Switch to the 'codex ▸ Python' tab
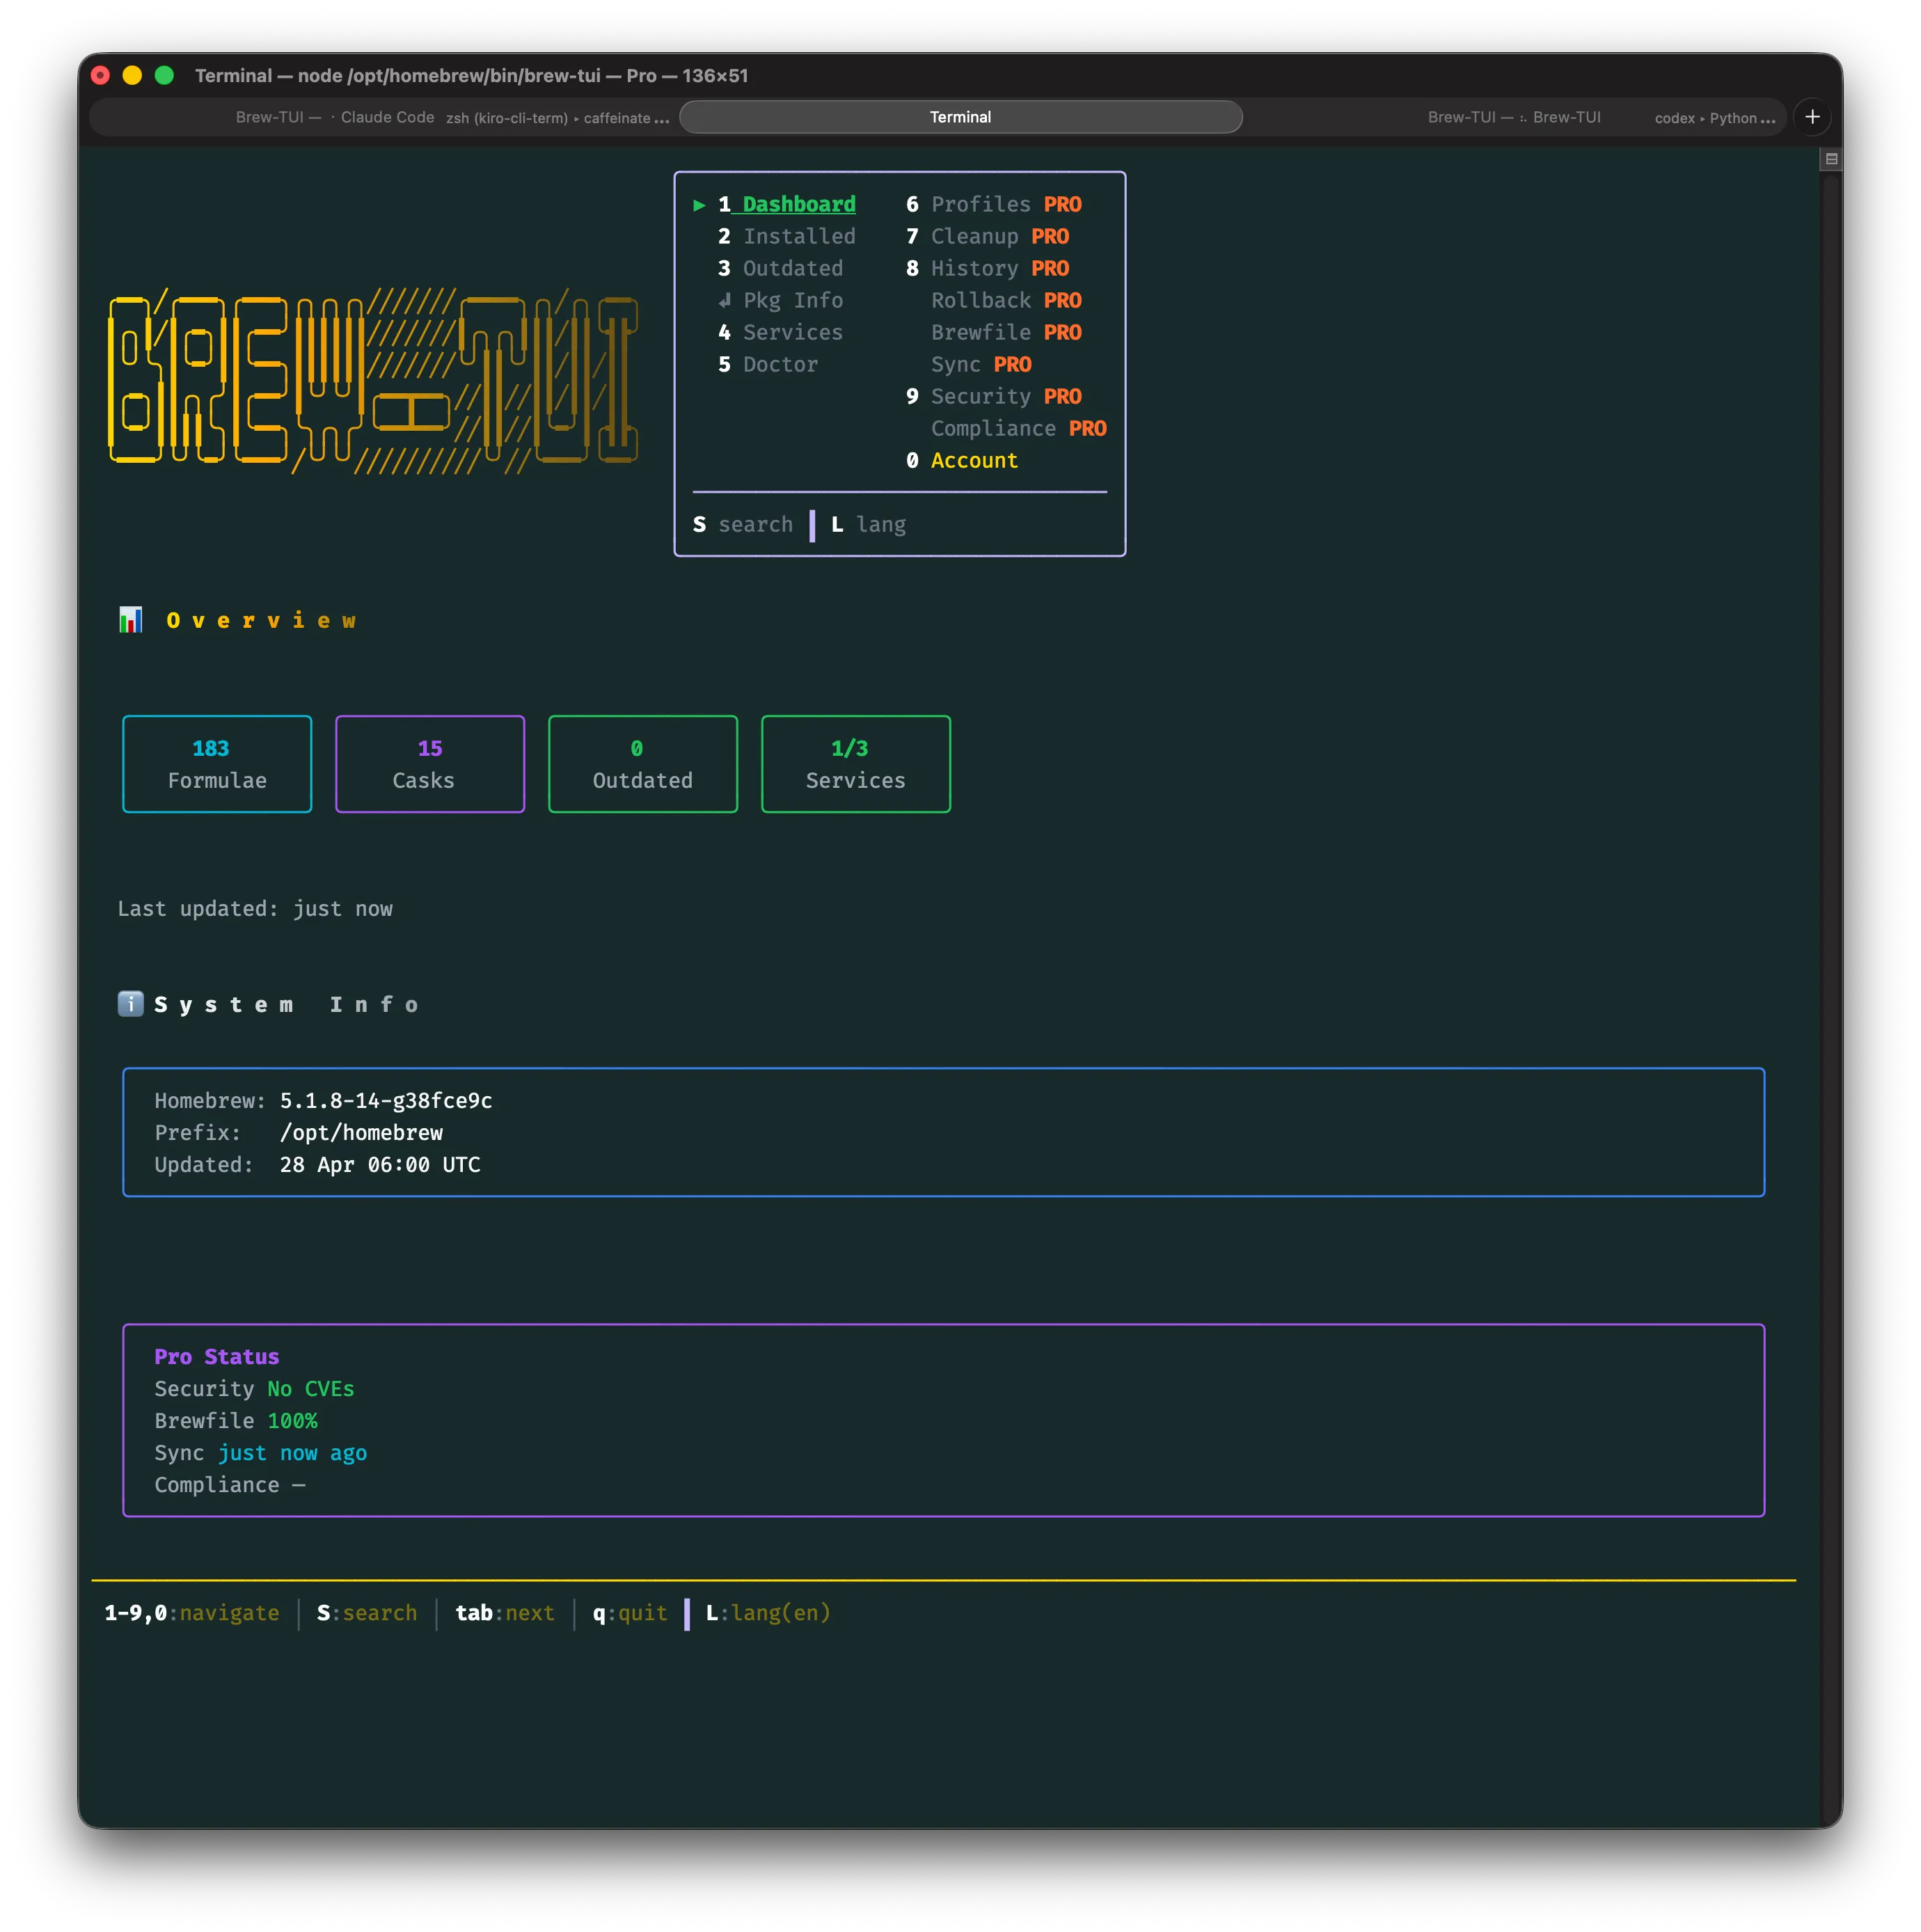This screenshot has width=1921, height=1932. [1714, 117]
